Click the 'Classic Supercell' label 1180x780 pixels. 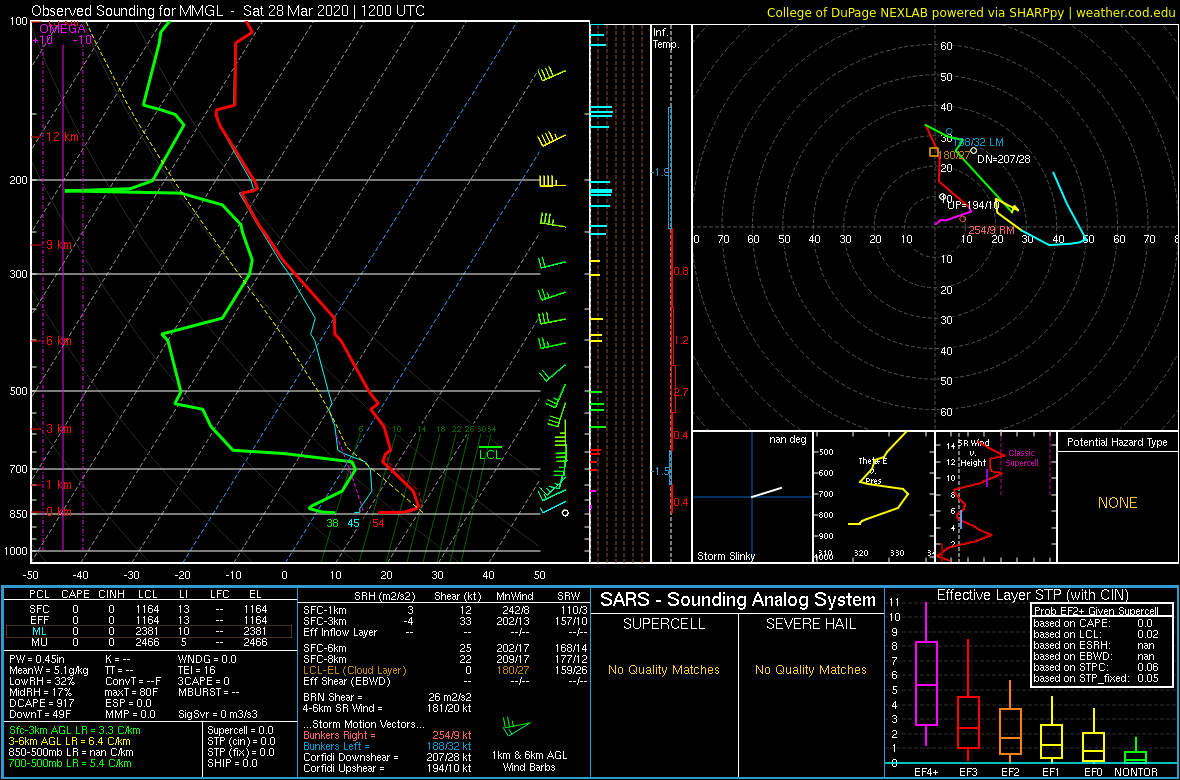pos(1022,459)
